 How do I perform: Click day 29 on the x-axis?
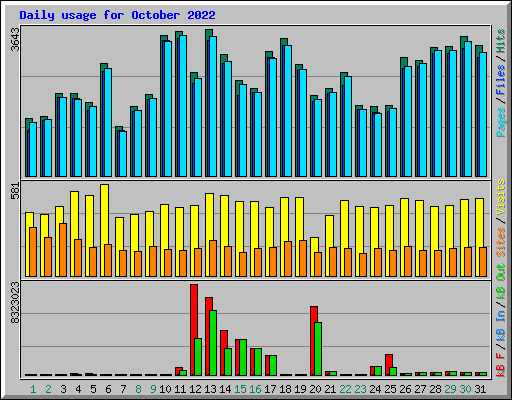pos(450,389)
